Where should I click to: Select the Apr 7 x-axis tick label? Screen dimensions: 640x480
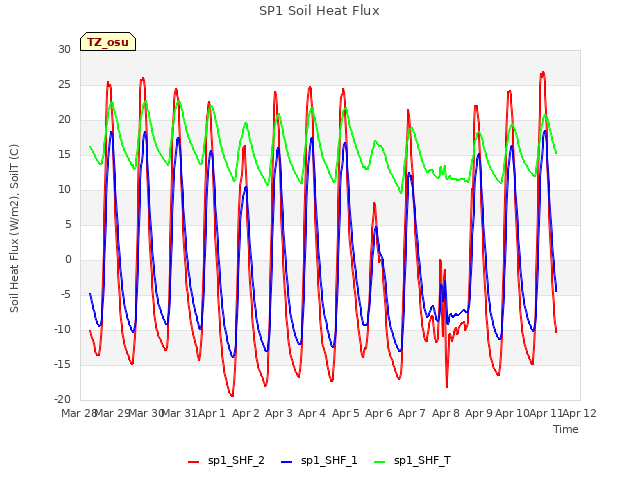pos(412,413)
